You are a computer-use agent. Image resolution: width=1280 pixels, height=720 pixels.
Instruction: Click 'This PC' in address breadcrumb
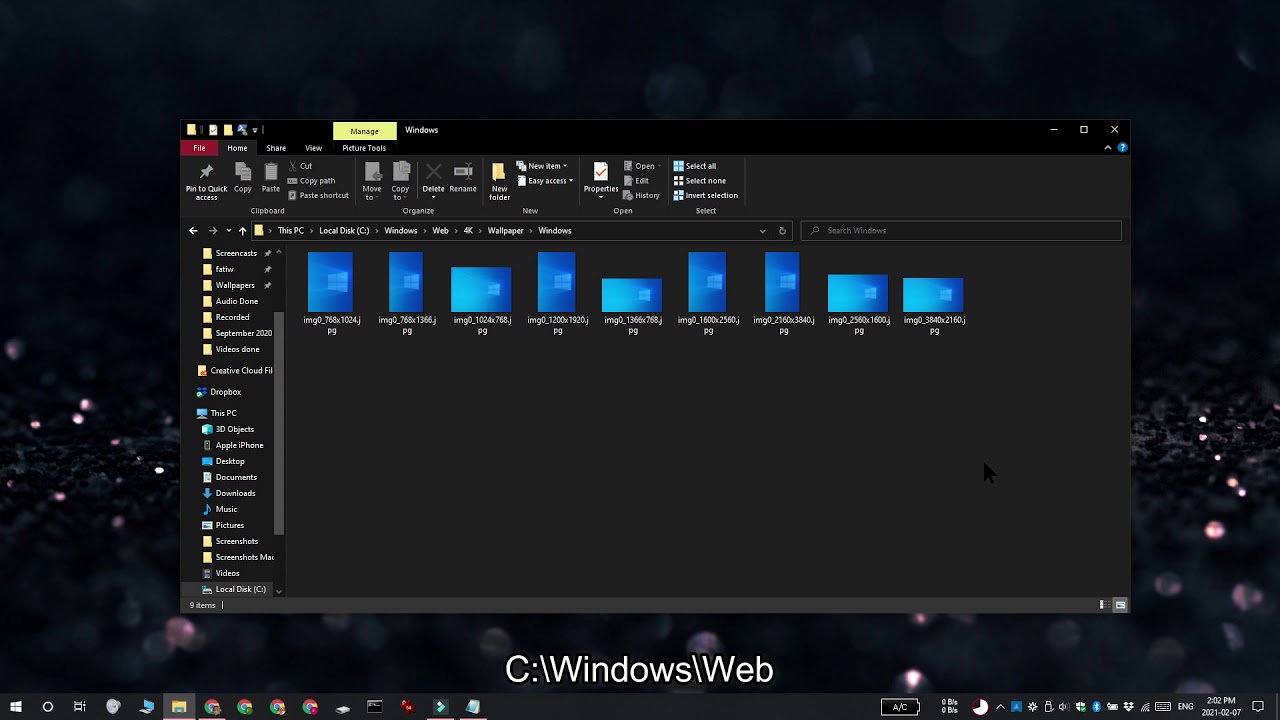pyautogui.click(x=291, y=231)
